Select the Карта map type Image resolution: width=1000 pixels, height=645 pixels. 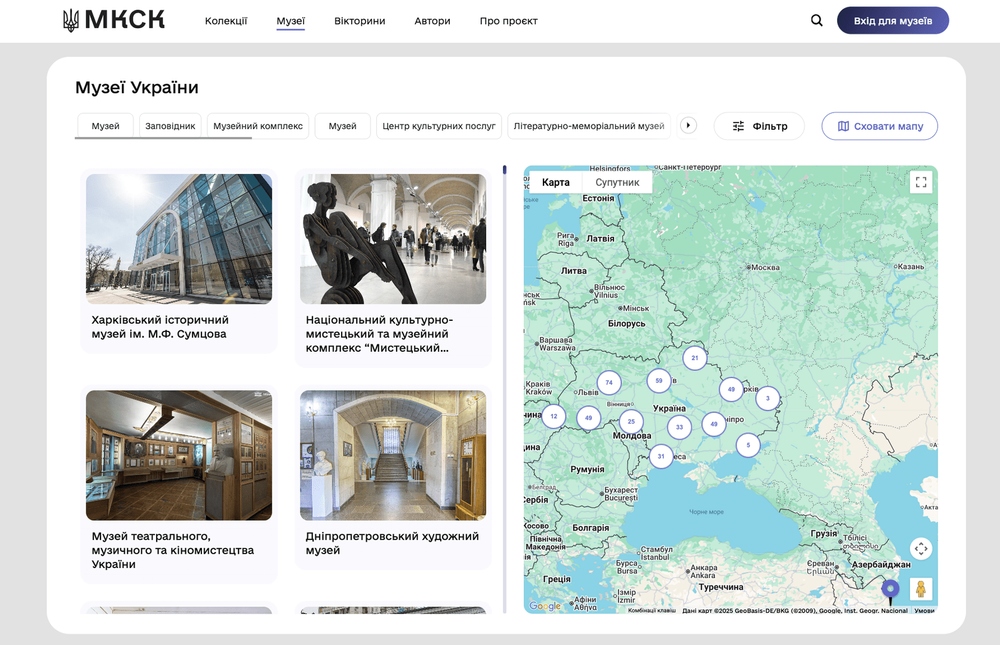[x=555, y=182]
